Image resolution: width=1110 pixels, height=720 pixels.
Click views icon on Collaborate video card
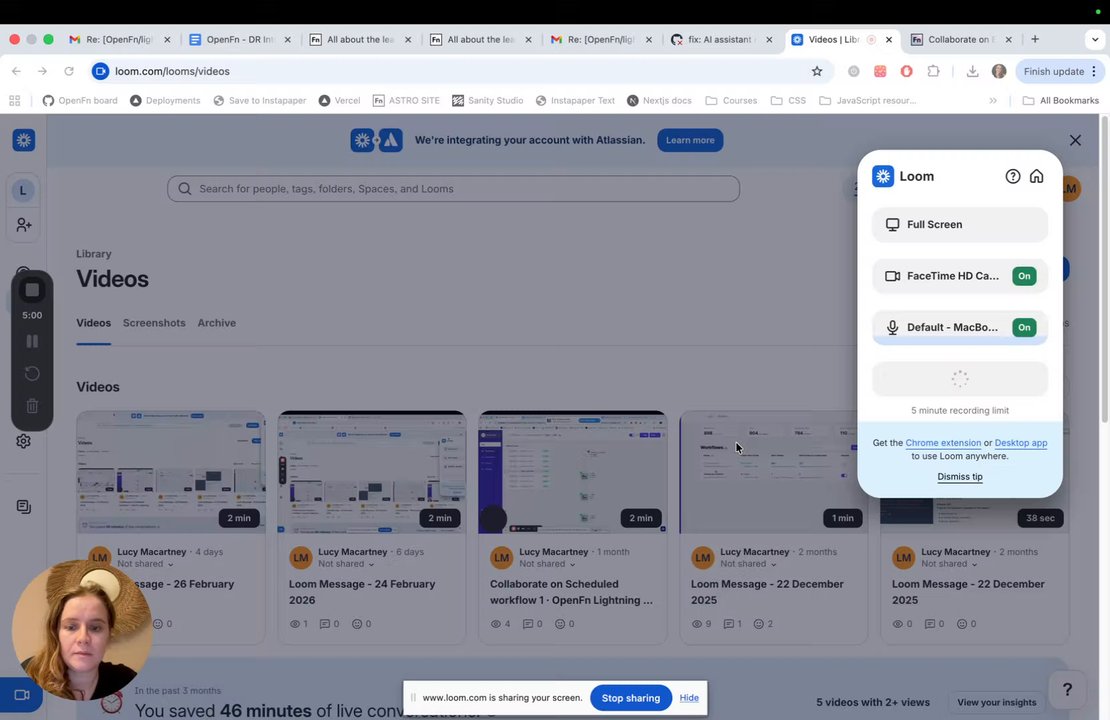tap(496, 624)
